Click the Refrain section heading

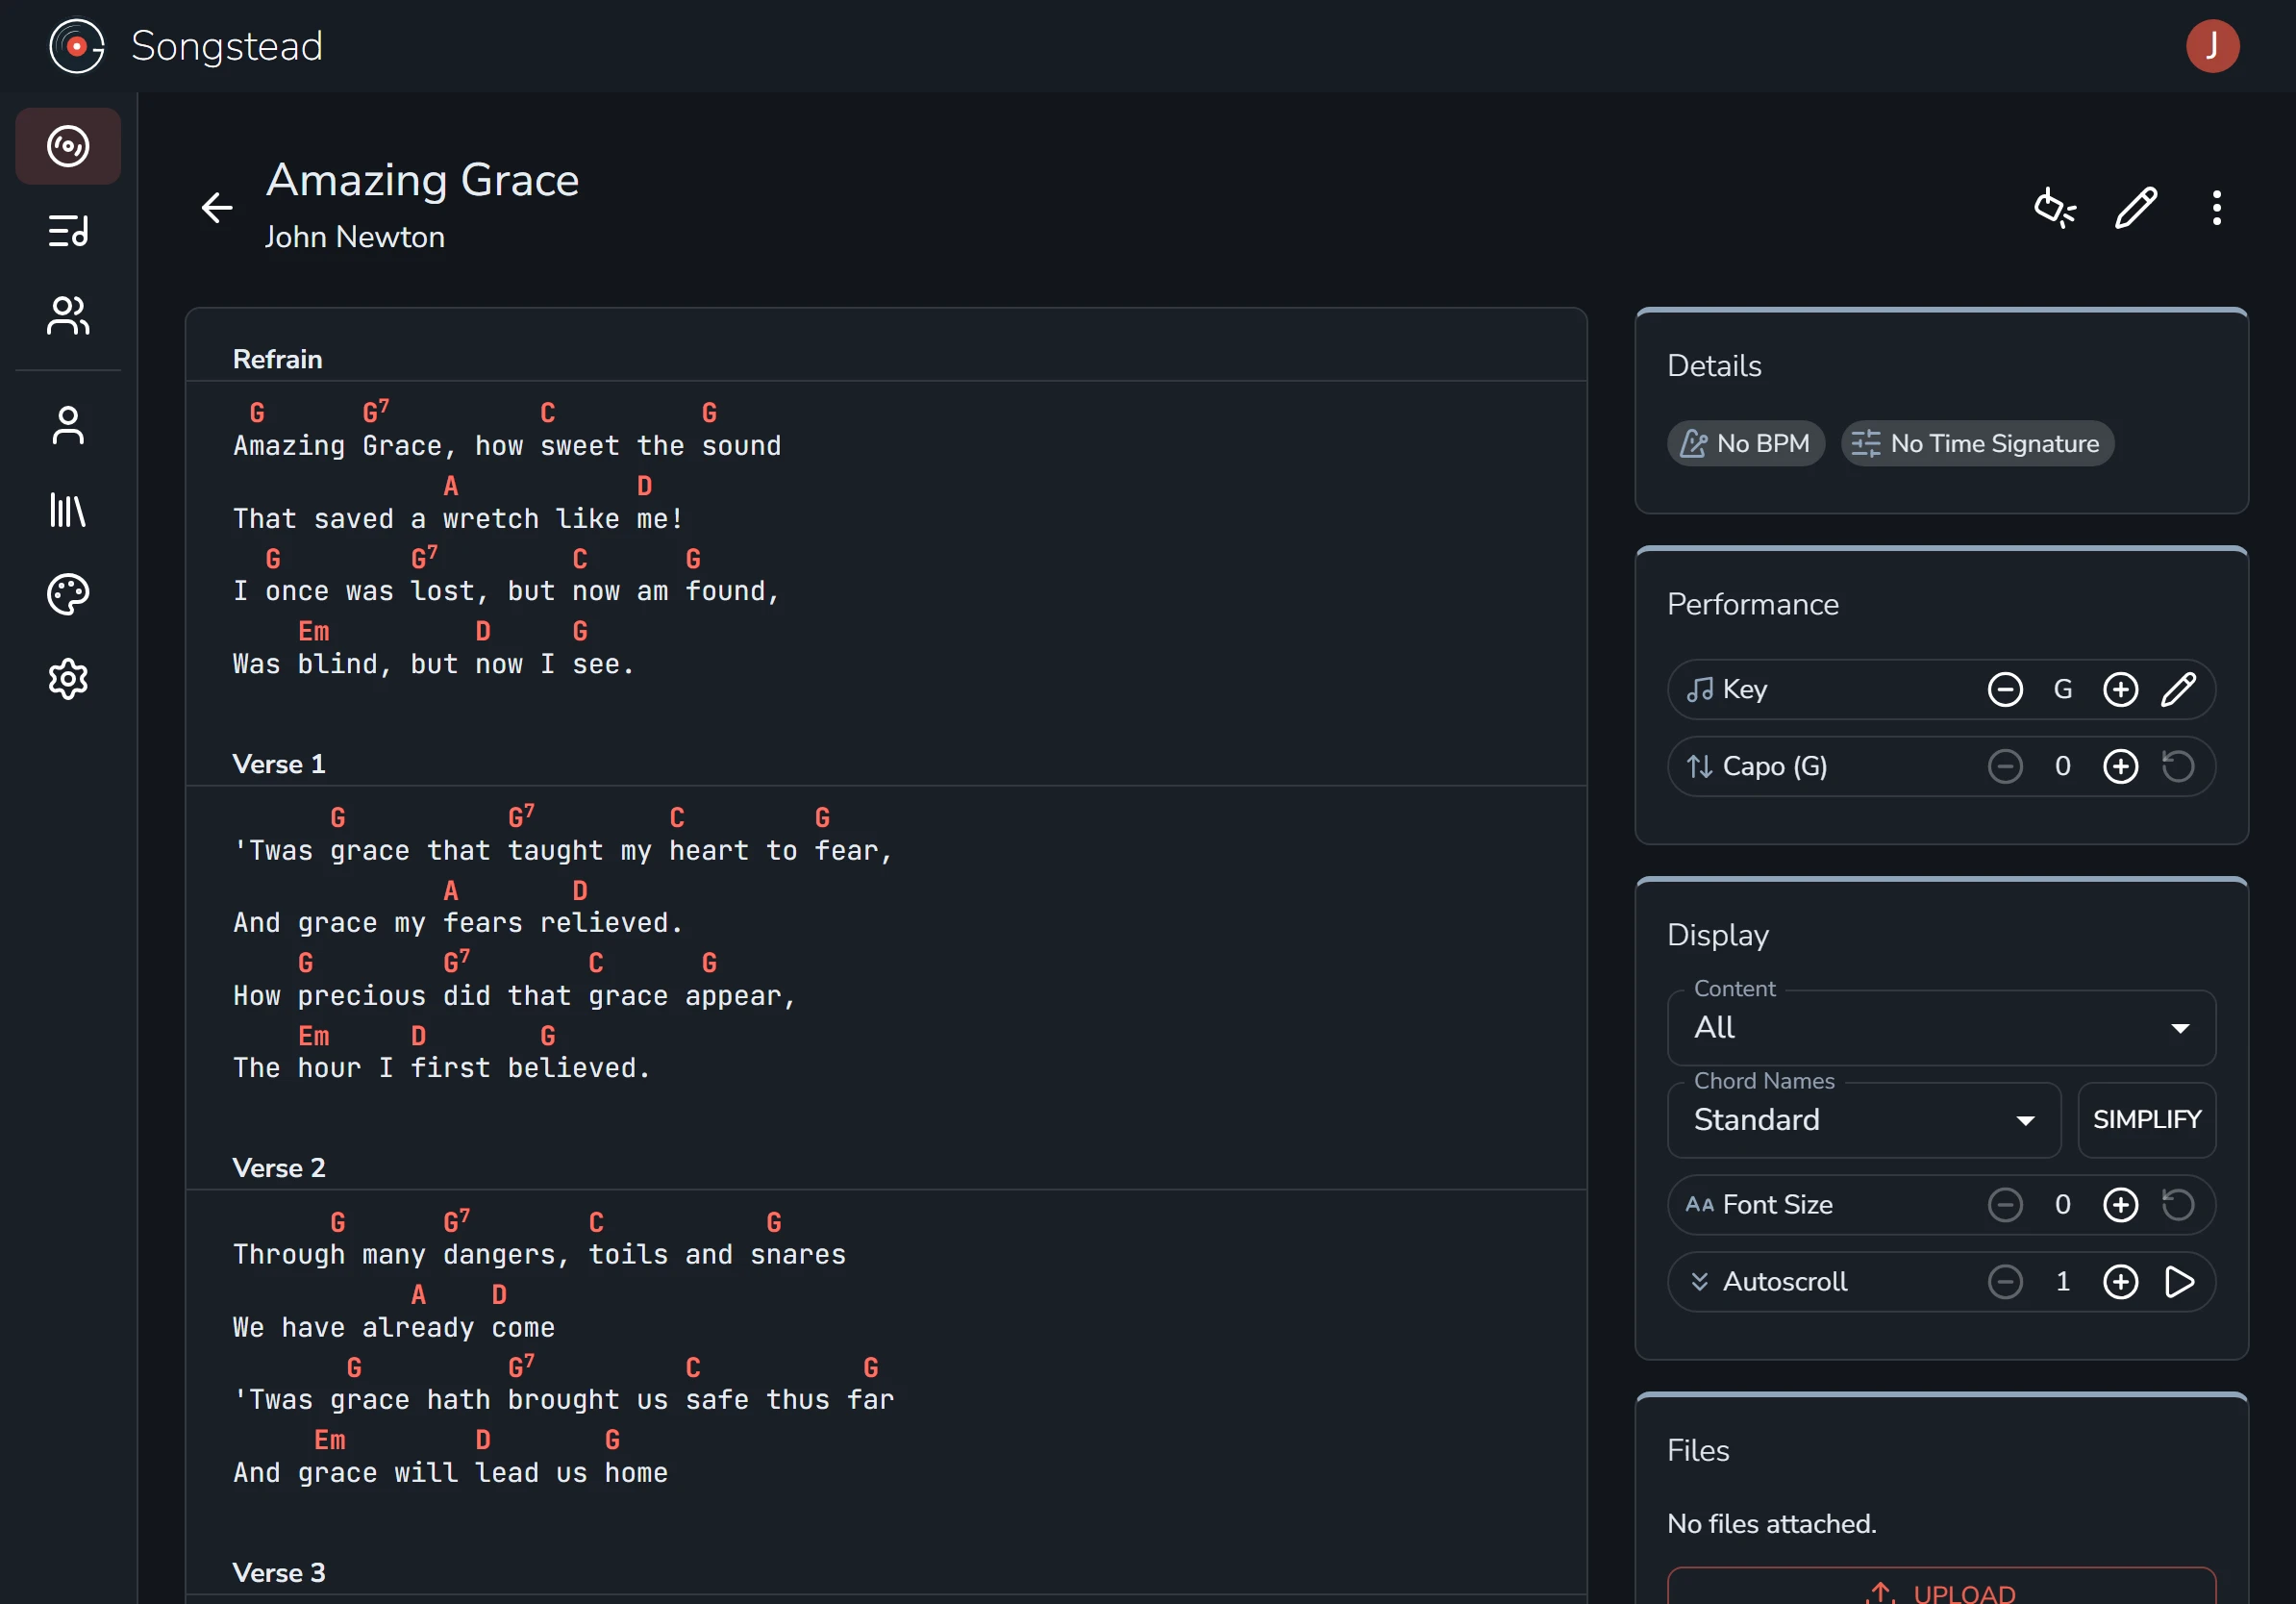277,359
